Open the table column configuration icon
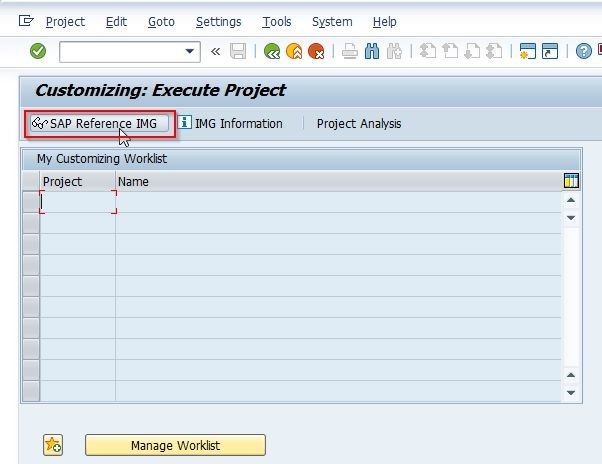Viewport: 602px width, 464px height. pos(571,180)
